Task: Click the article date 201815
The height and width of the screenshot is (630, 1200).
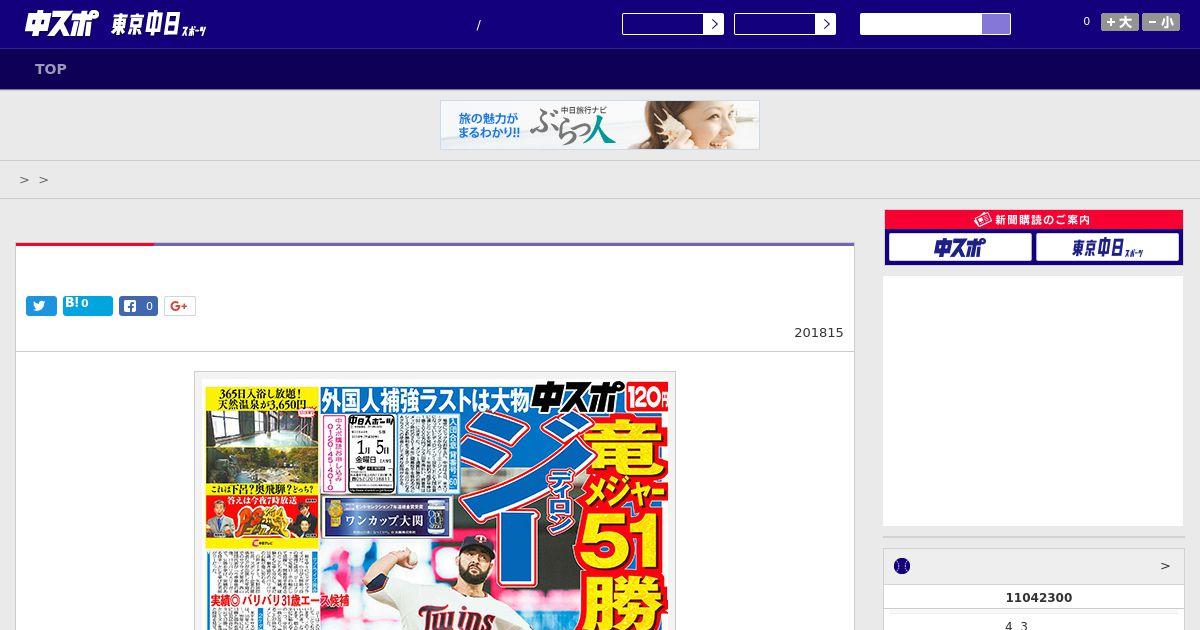Action: coord(819,333)
